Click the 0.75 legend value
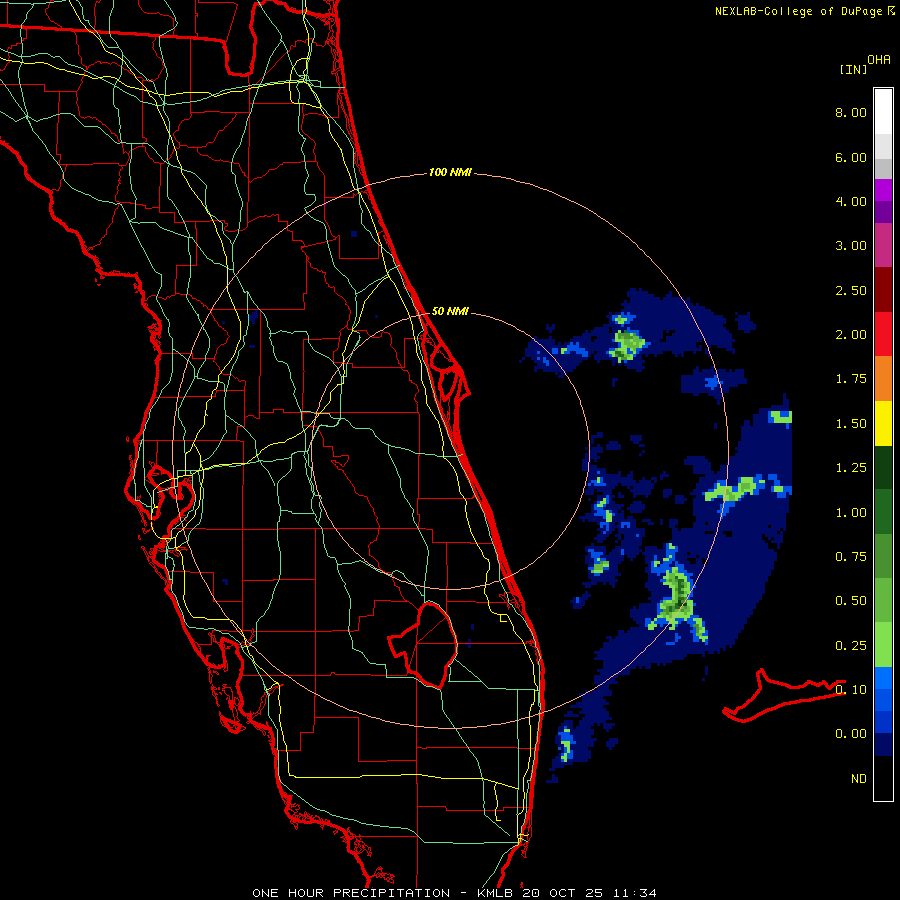This screenshot has height=900, width=900. pos(851,557)
